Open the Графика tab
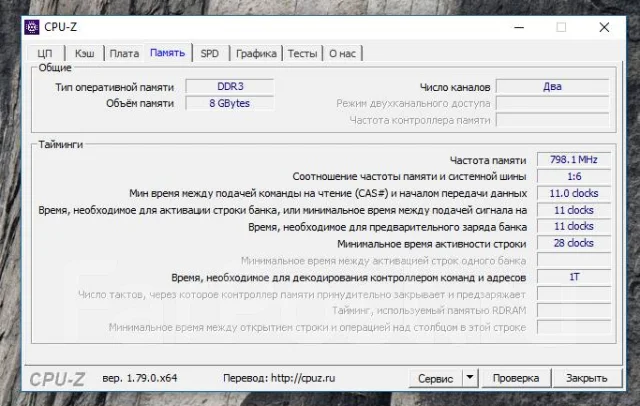Viewport: 640px width, 406px height. pos(256,53)
